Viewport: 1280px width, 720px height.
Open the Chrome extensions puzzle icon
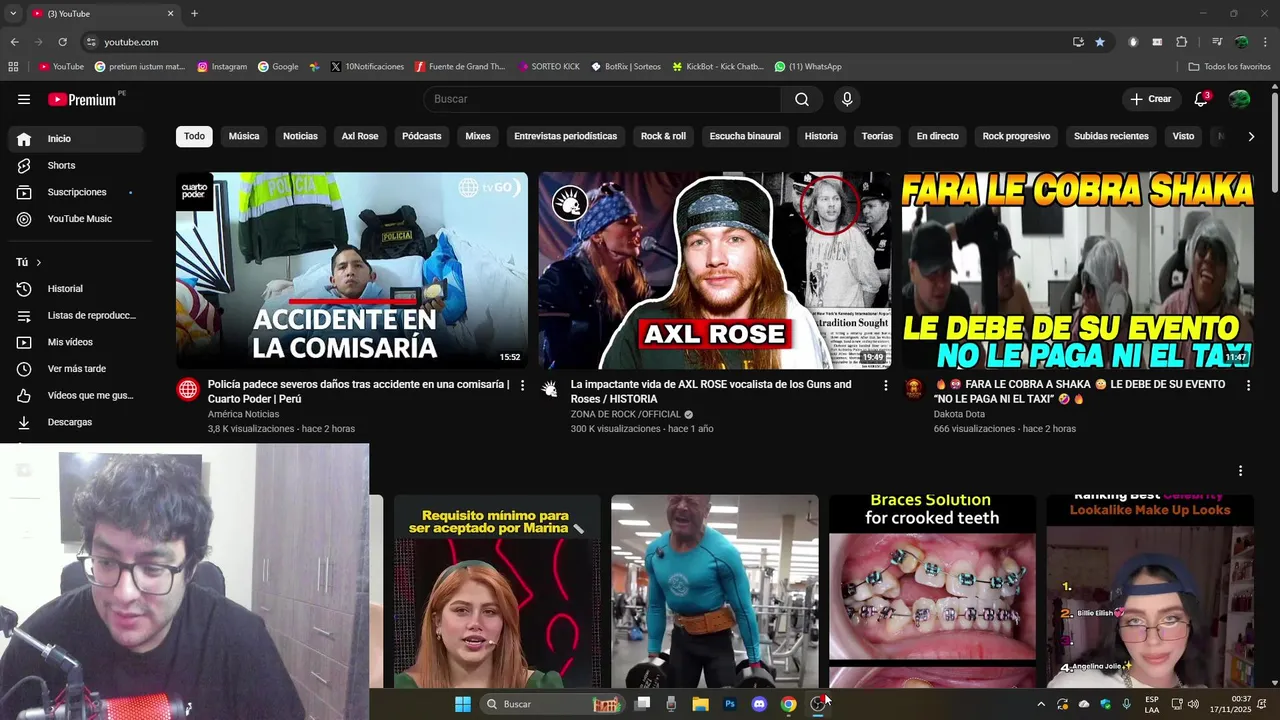pyautogui.click(x=1181, y=42)
